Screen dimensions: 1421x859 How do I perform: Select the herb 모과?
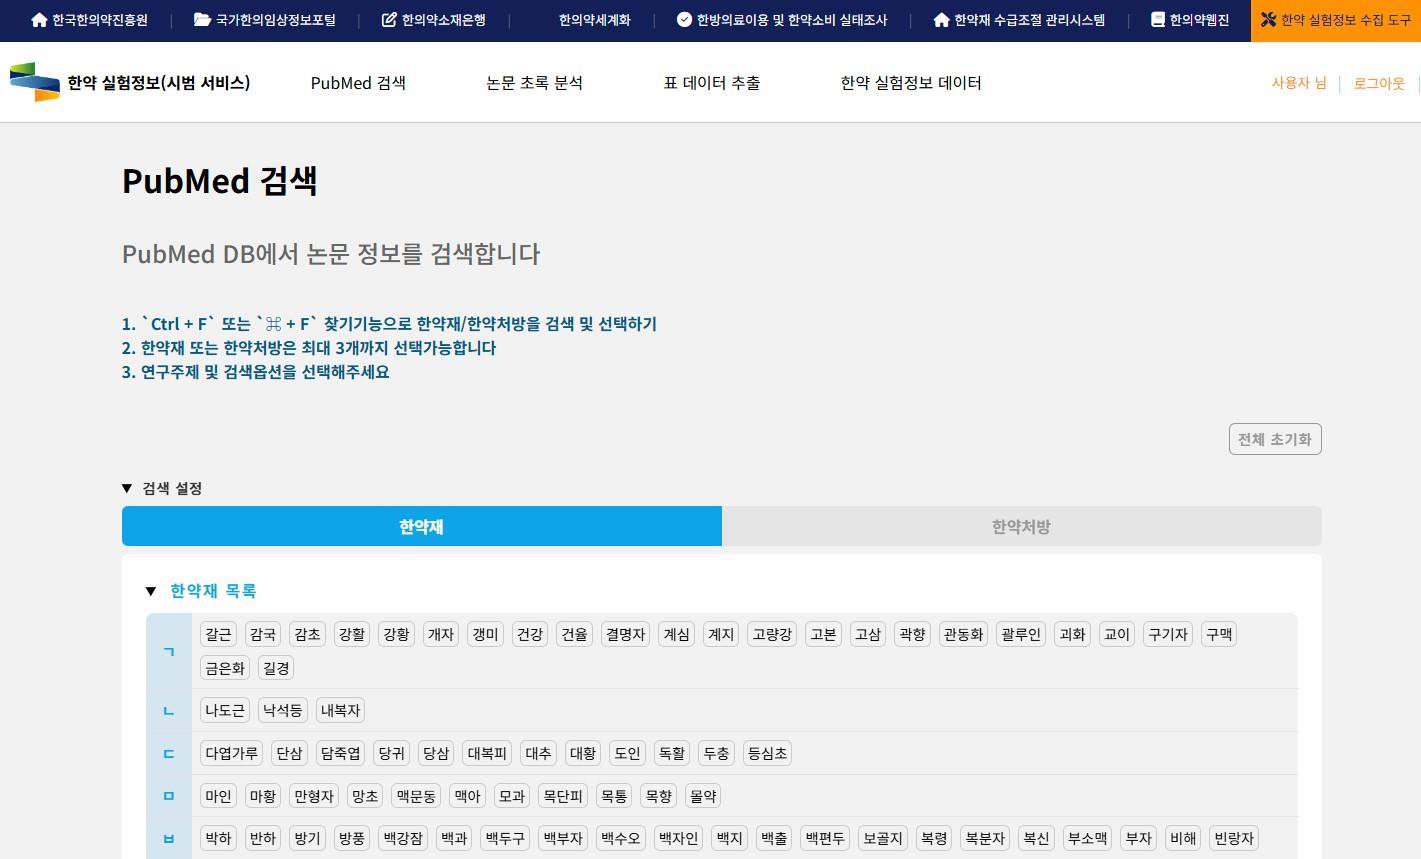511,796
